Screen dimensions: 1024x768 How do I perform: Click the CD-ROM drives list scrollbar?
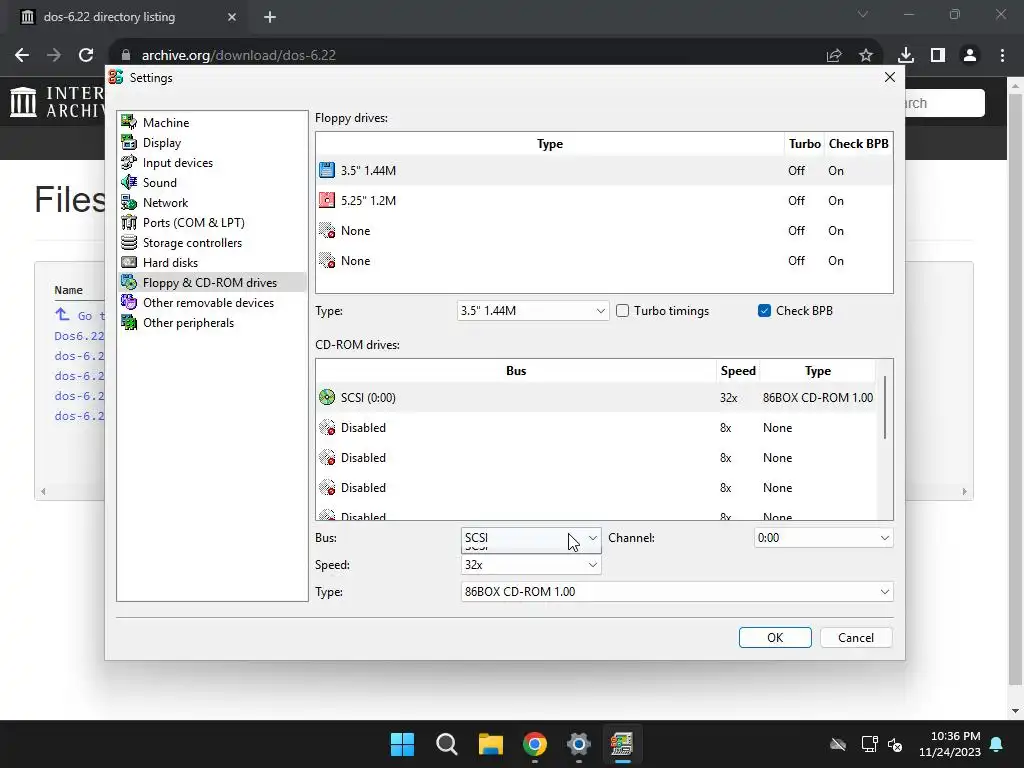885,408
